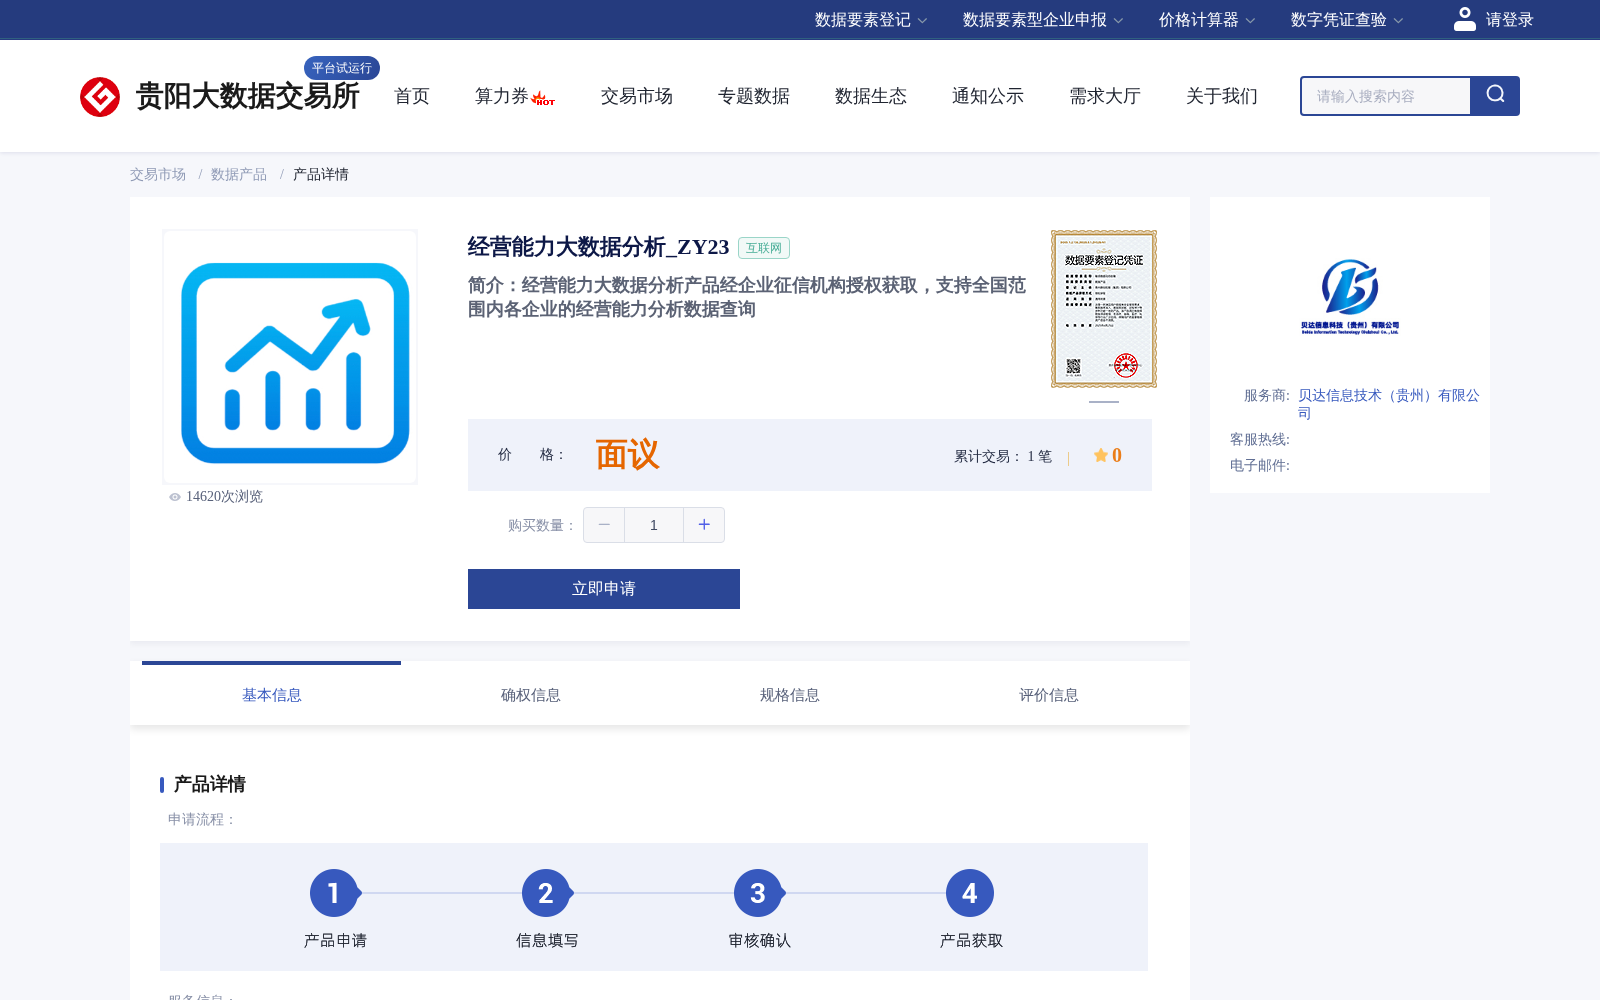Go to 首页 in navigation
Viewport: 1600px width, 1000px height.
coord(412,96)
